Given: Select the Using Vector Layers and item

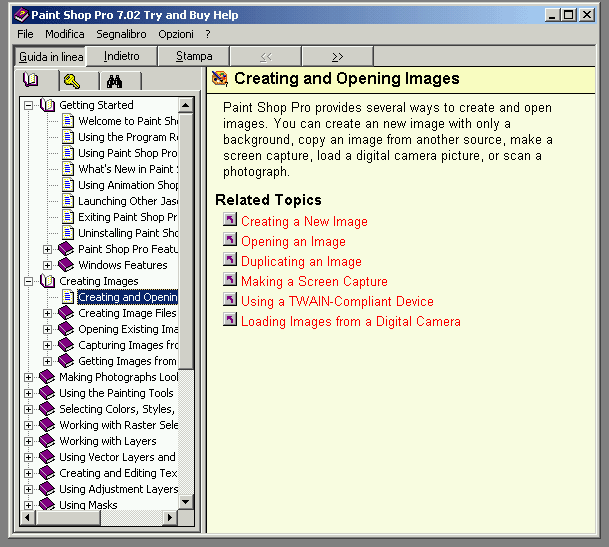Looking at the screenshot, I should point(117,457).
